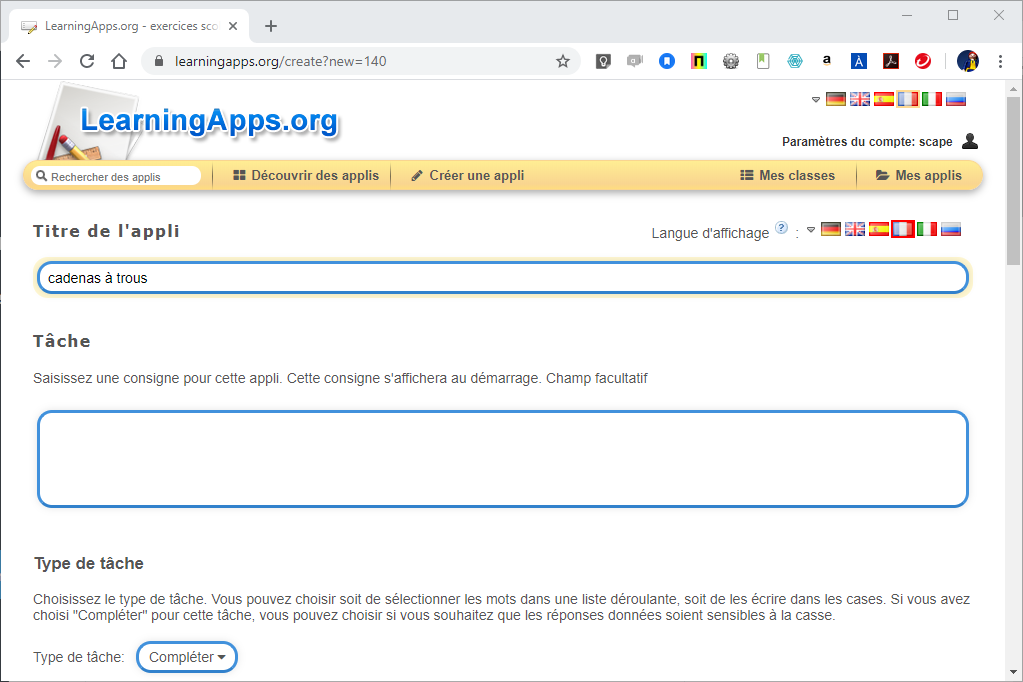Screen dimensions: 1023x682
Task: Open the green-ribbon bookmark page extension
Action: coord(763,61)
